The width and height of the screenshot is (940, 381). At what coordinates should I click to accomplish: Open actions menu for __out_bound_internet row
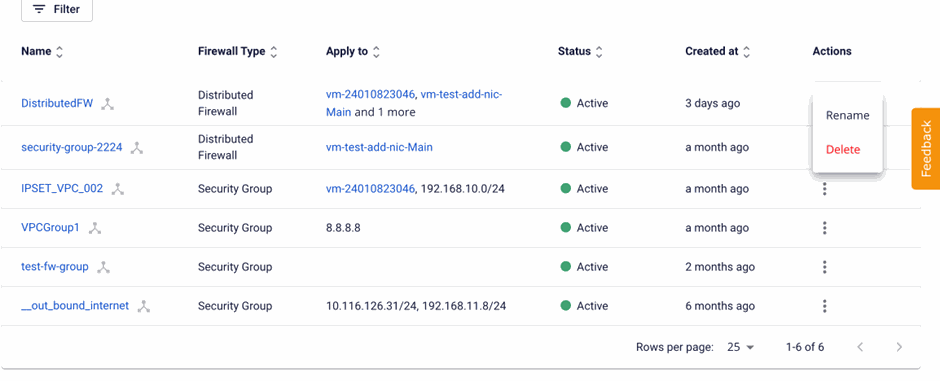pyautogui.click(x=825, y=306)
